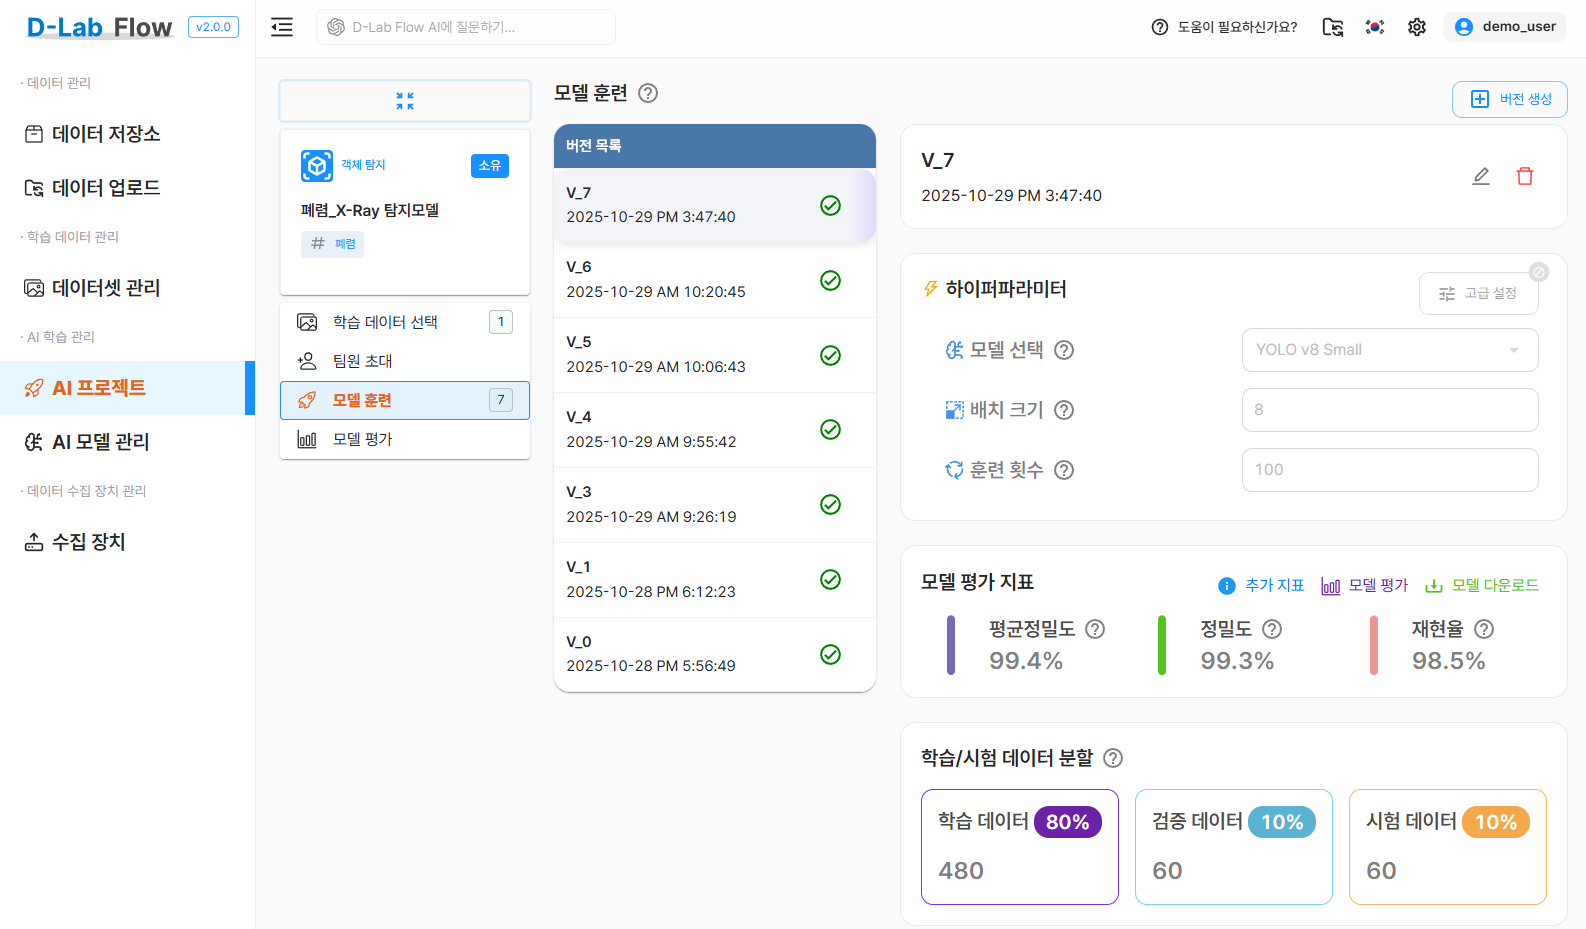
Task: Click the red trash icon to delete V_7
Action: tap(1525, 176)
